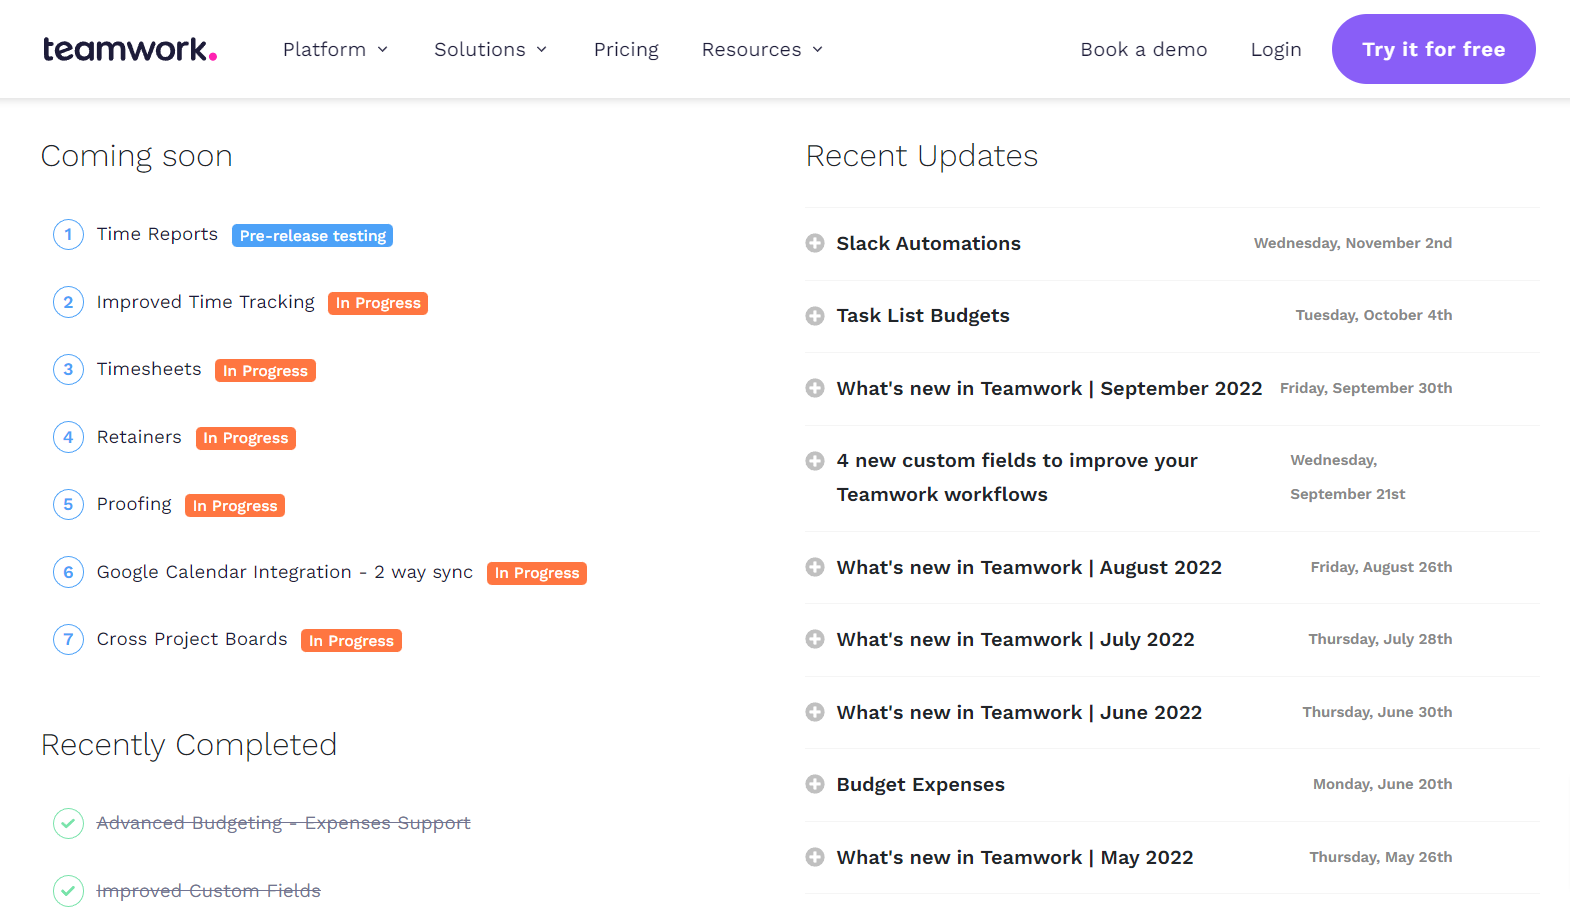
Task: Expand the May 2022 update plus icon
Action: 815,857
